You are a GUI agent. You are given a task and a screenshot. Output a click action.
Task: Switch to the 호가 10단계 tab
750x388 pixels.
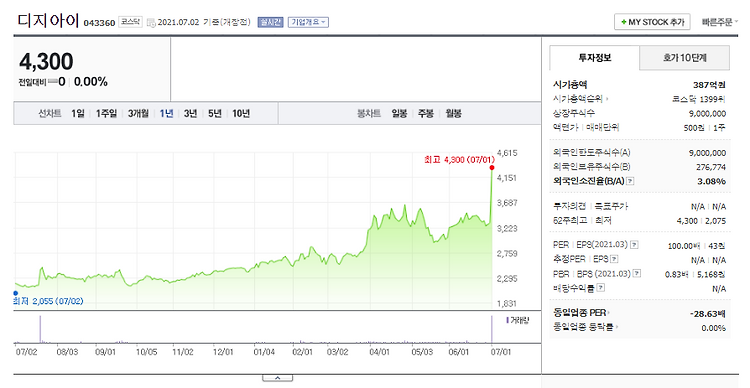click(684, 58)
